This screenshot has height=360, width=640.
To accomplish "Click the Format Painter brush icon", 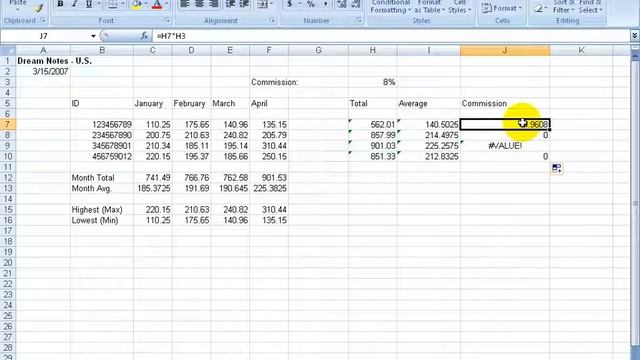I will point(38,7).
